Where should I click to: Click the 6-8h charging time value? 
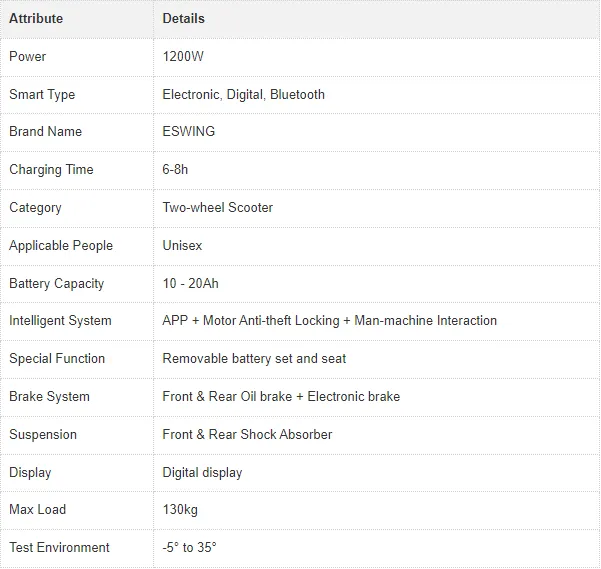[x=175, y=169]
